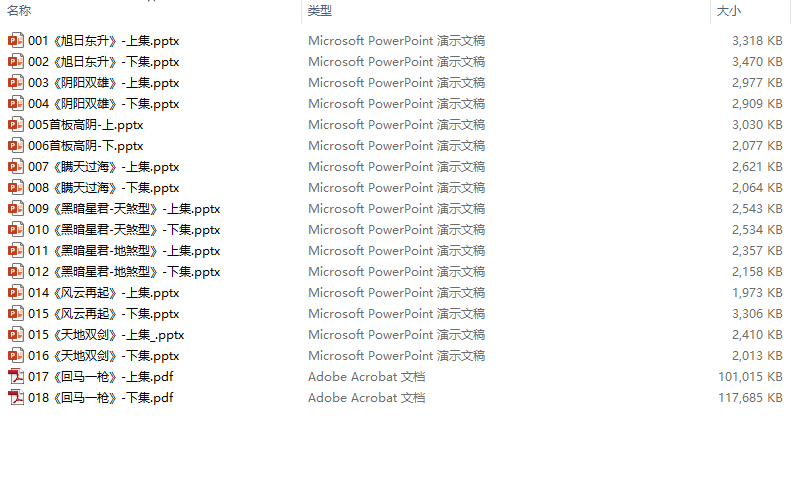Click the PowerPoint icon of 014《风云再起》-上集.pptx

16,292
